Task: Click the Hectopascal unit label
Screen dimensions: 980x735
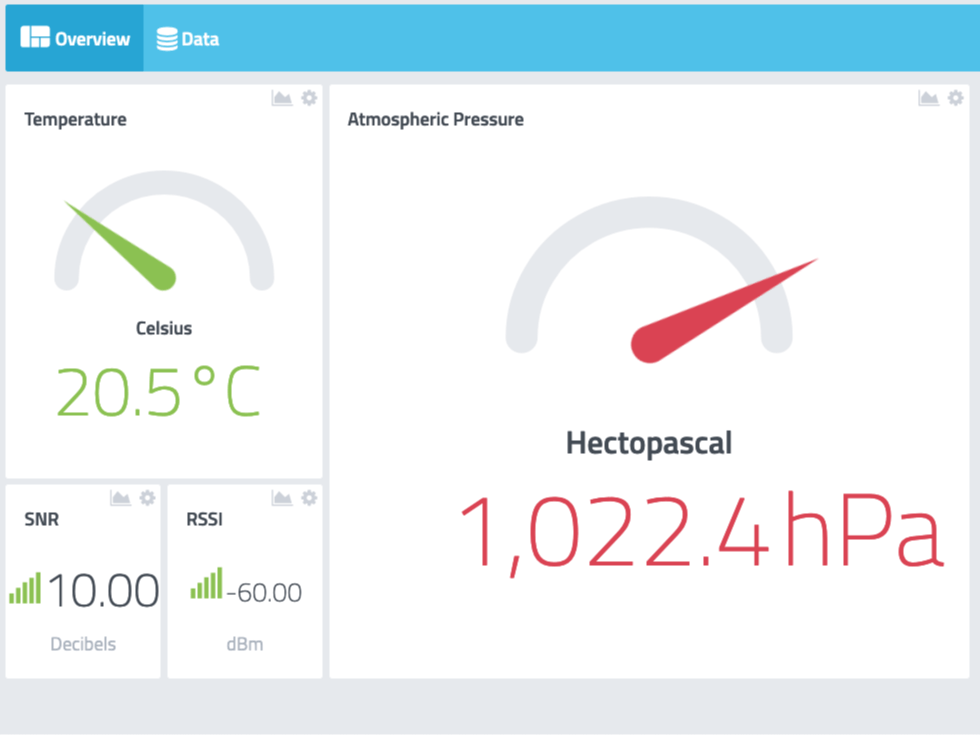Action: pos(649,444)
